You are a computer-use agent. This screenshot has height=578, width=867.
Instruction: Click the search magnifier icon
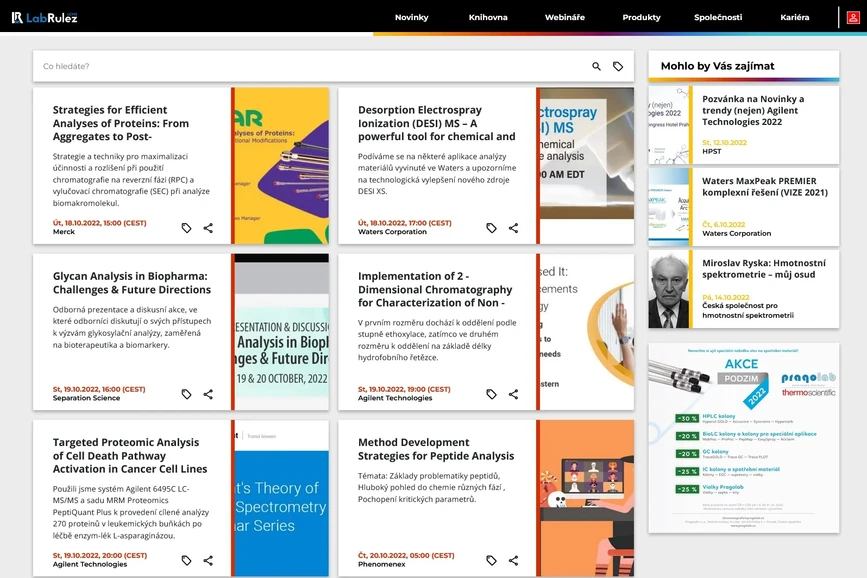click(596, 66)
